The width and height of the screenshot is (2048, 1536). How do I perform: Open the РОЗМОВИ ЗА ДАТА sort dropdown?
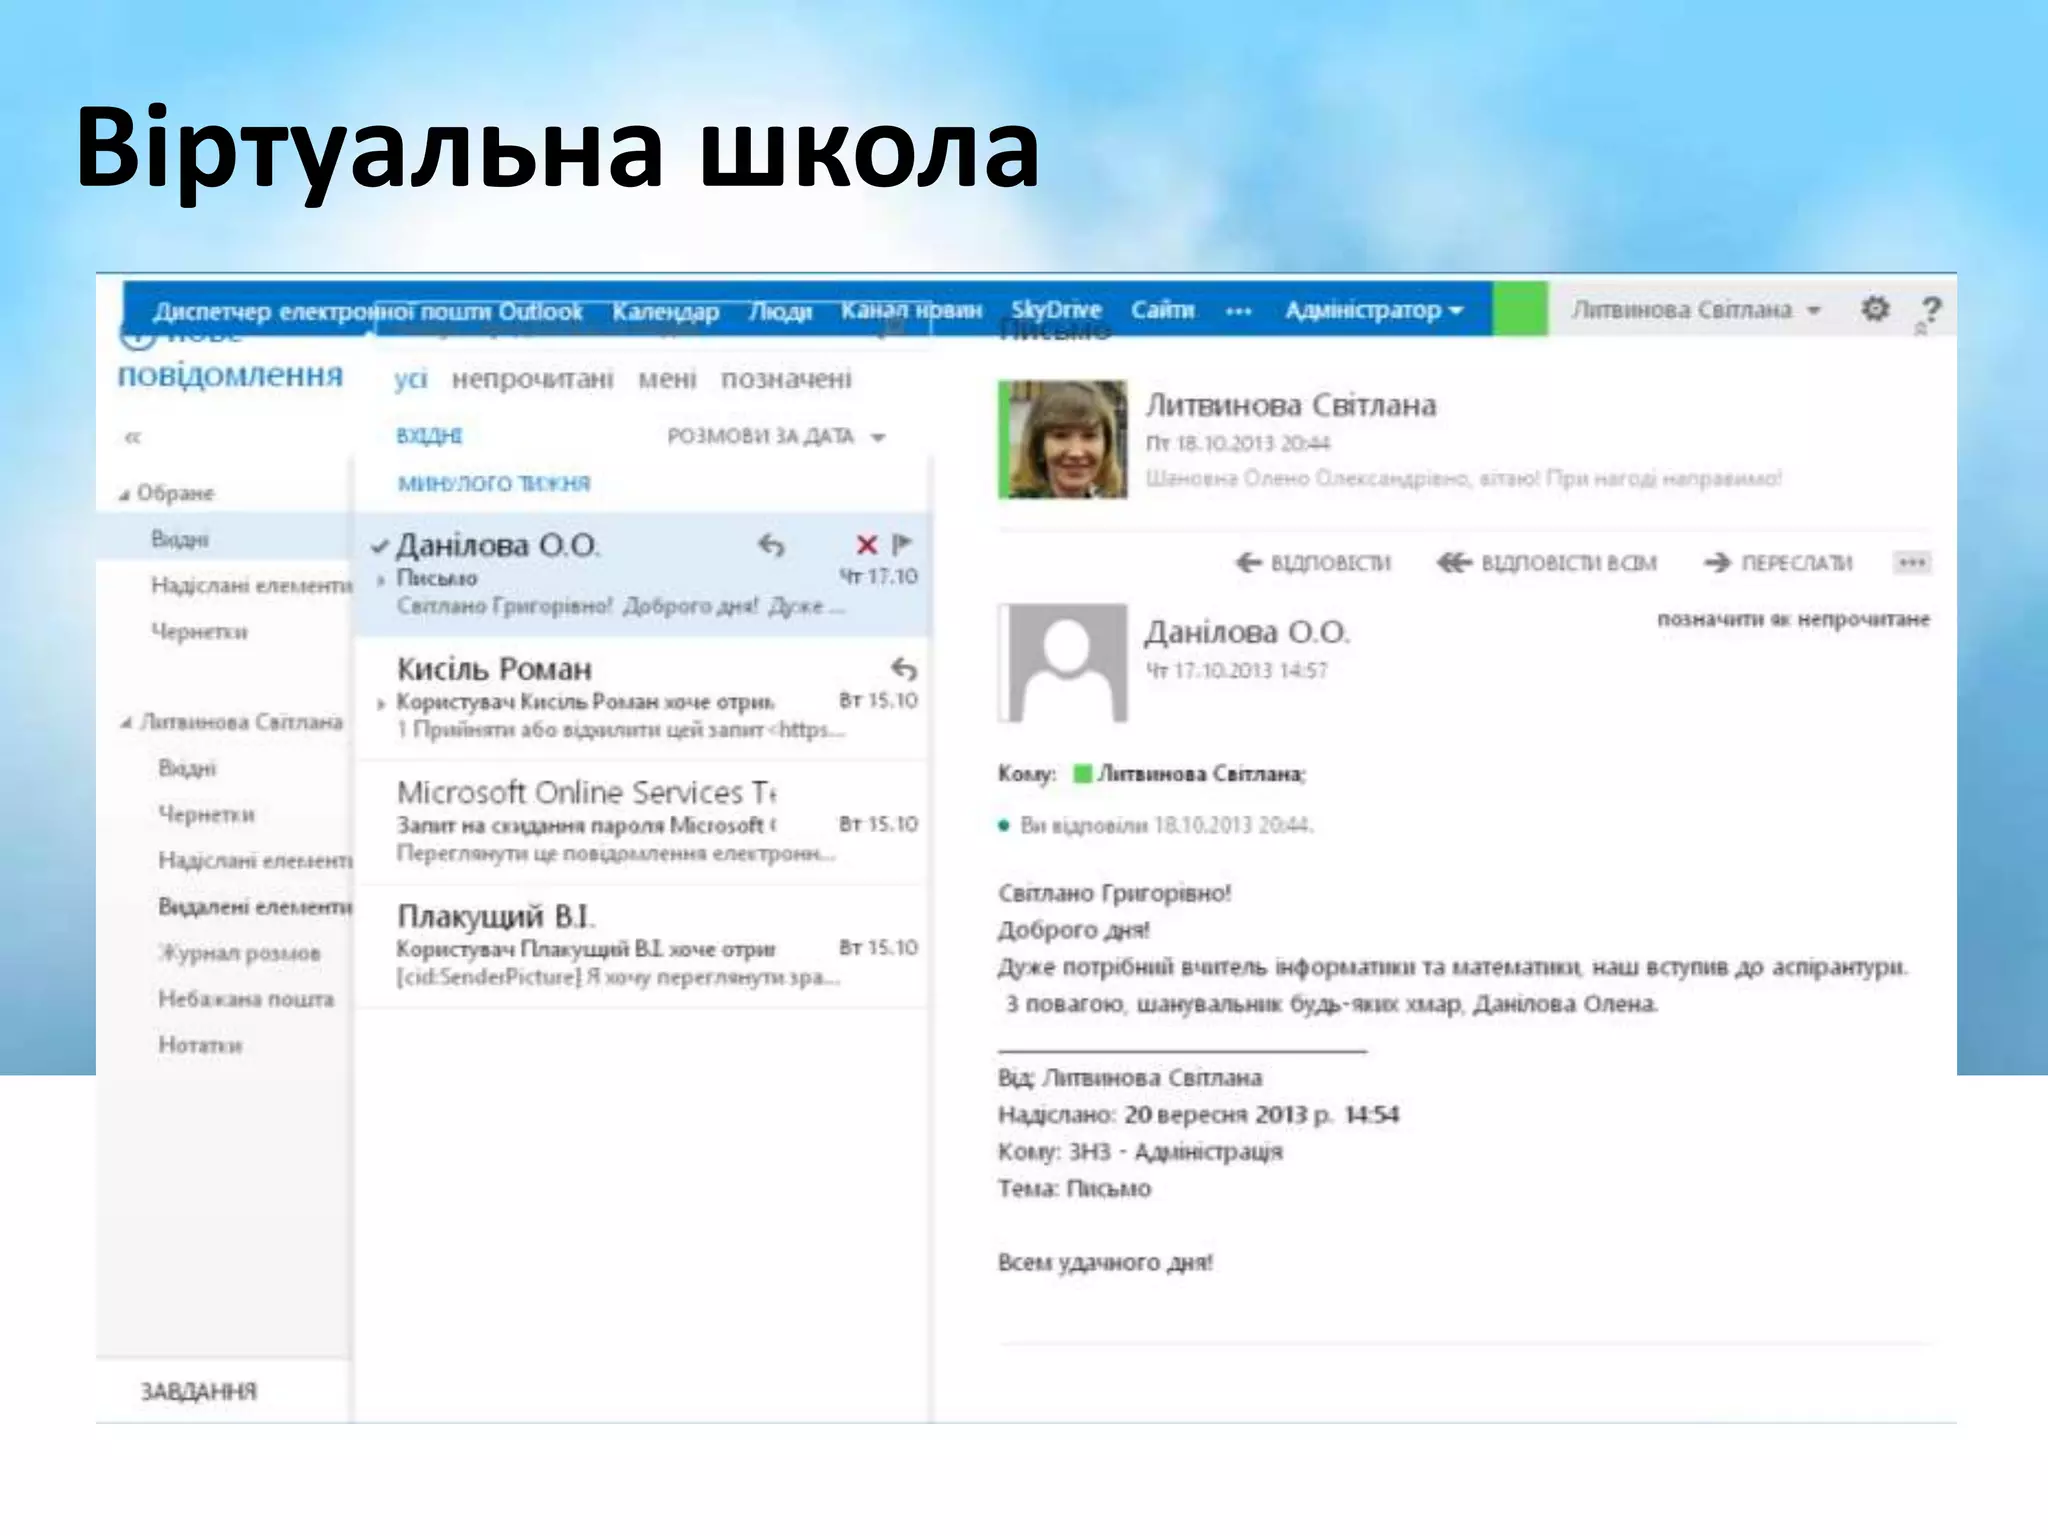tap(776, 437)
